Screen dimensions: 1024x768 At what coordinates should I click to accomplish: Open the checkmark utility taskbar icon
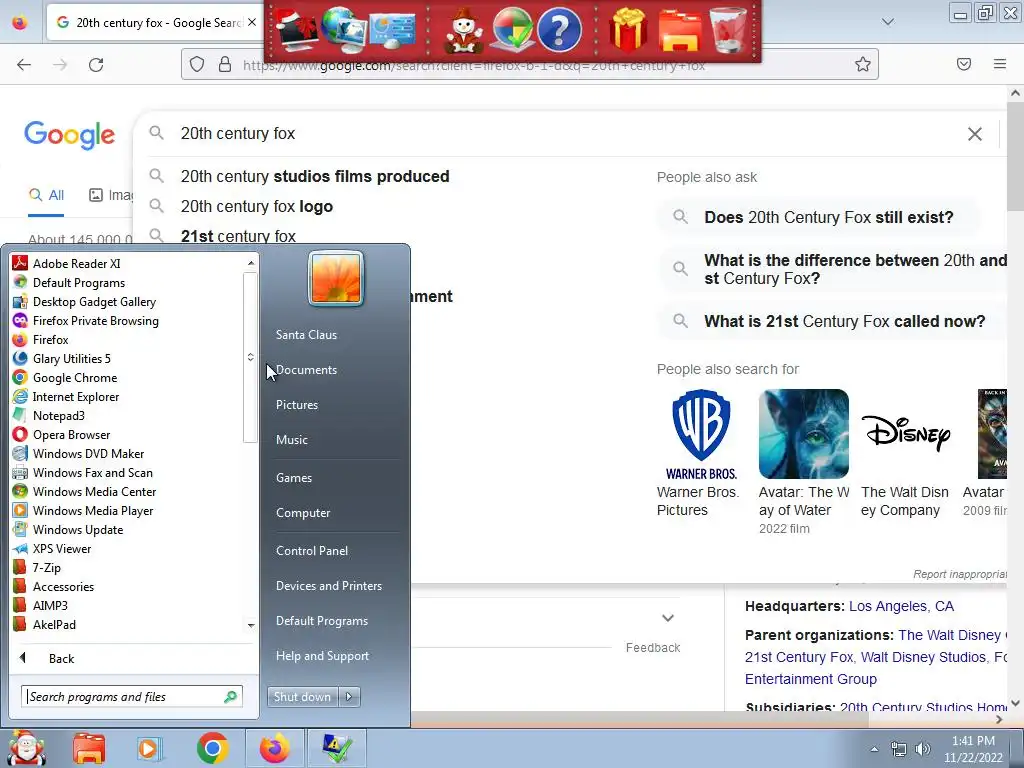click(338, 748)
